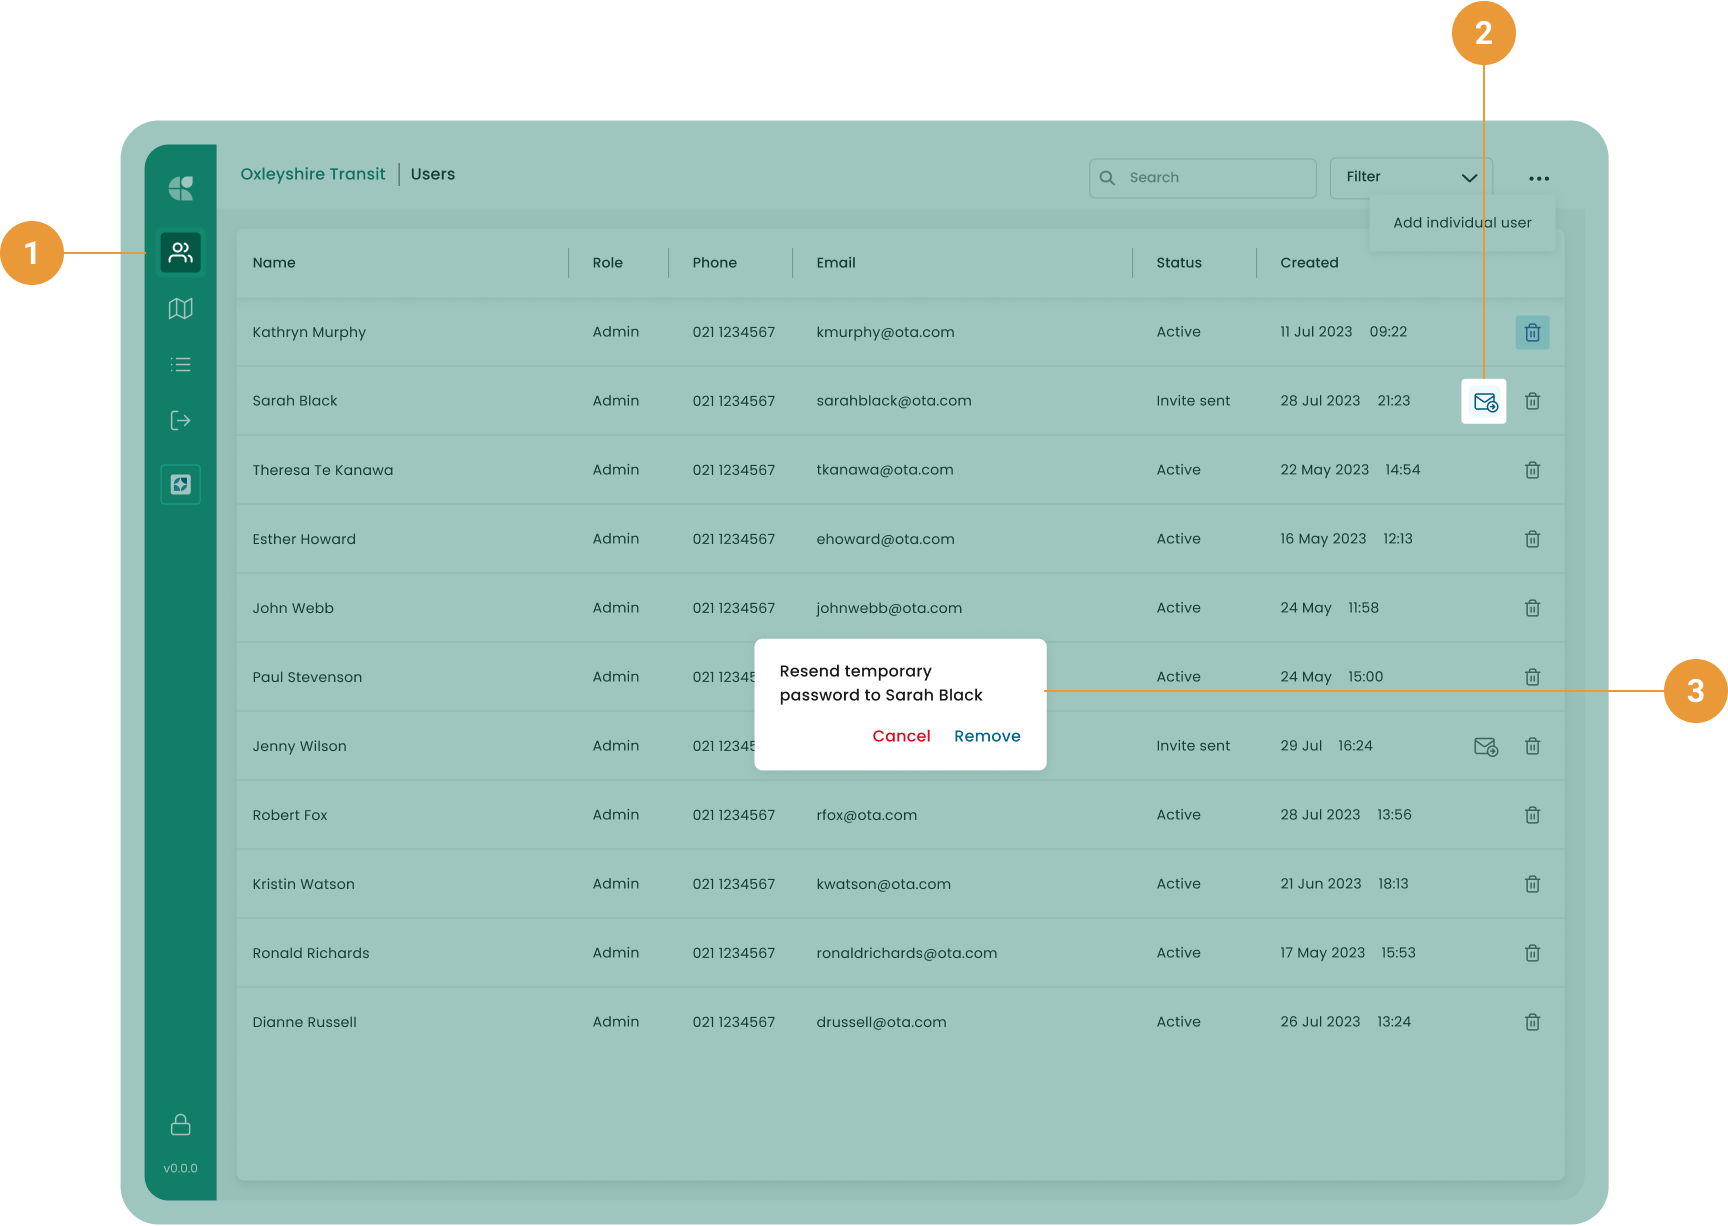The image size is (1728, 1226).
Task: Click Cancel in resend password dialog
Action: tap(901, 736)
